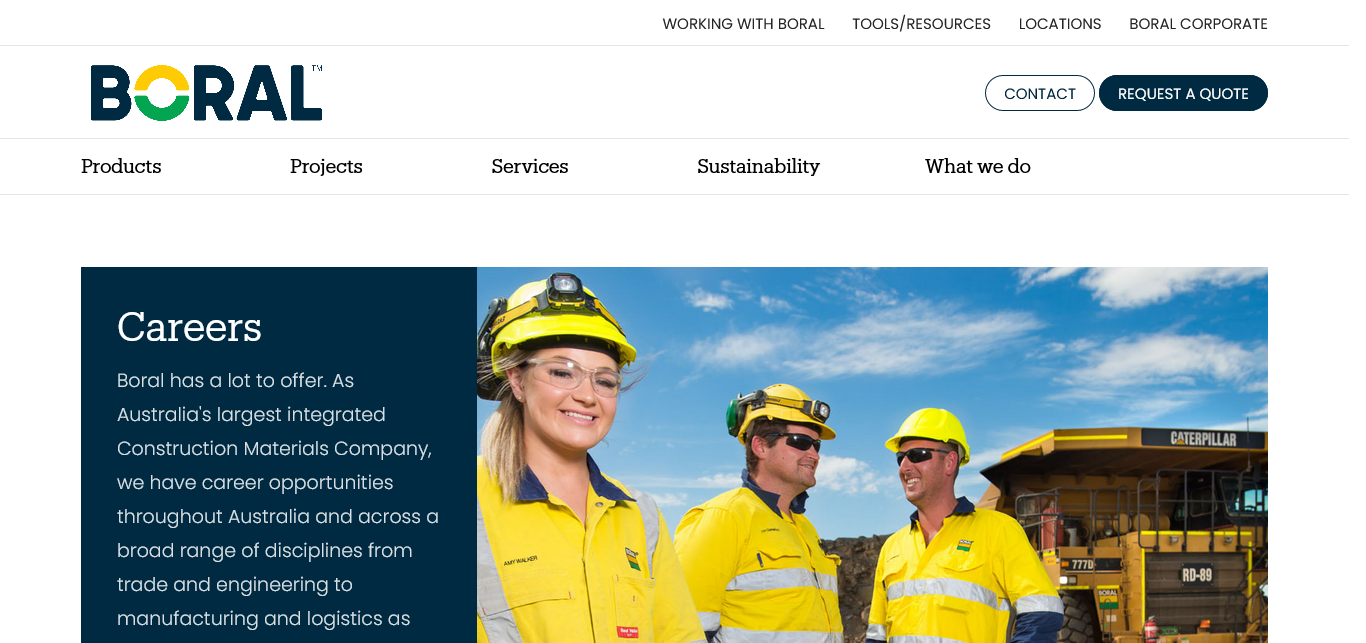Select the Sustainability menu item

[x=758, y=166]
